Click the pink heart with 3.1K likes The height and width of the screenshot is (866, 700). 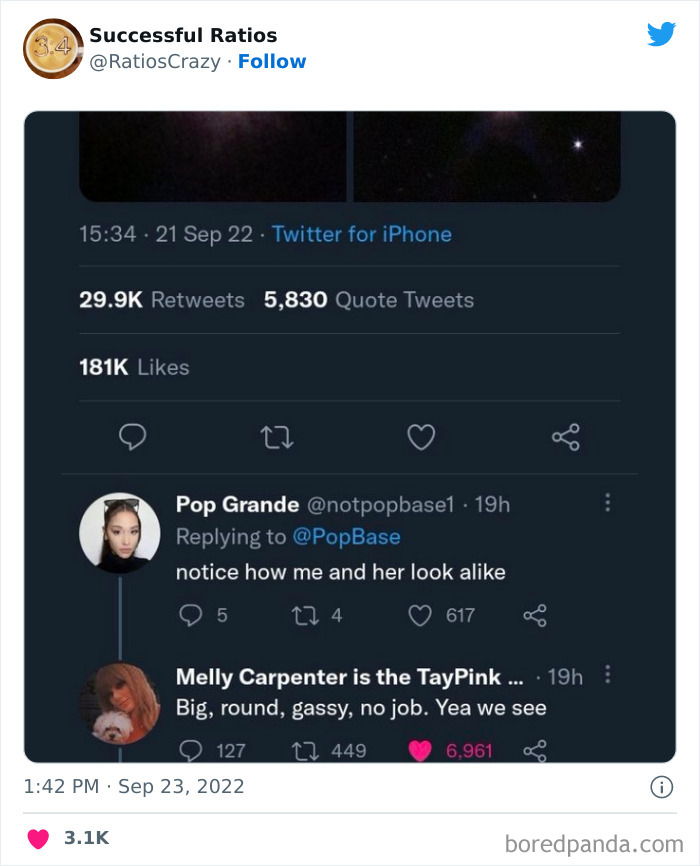39,838
